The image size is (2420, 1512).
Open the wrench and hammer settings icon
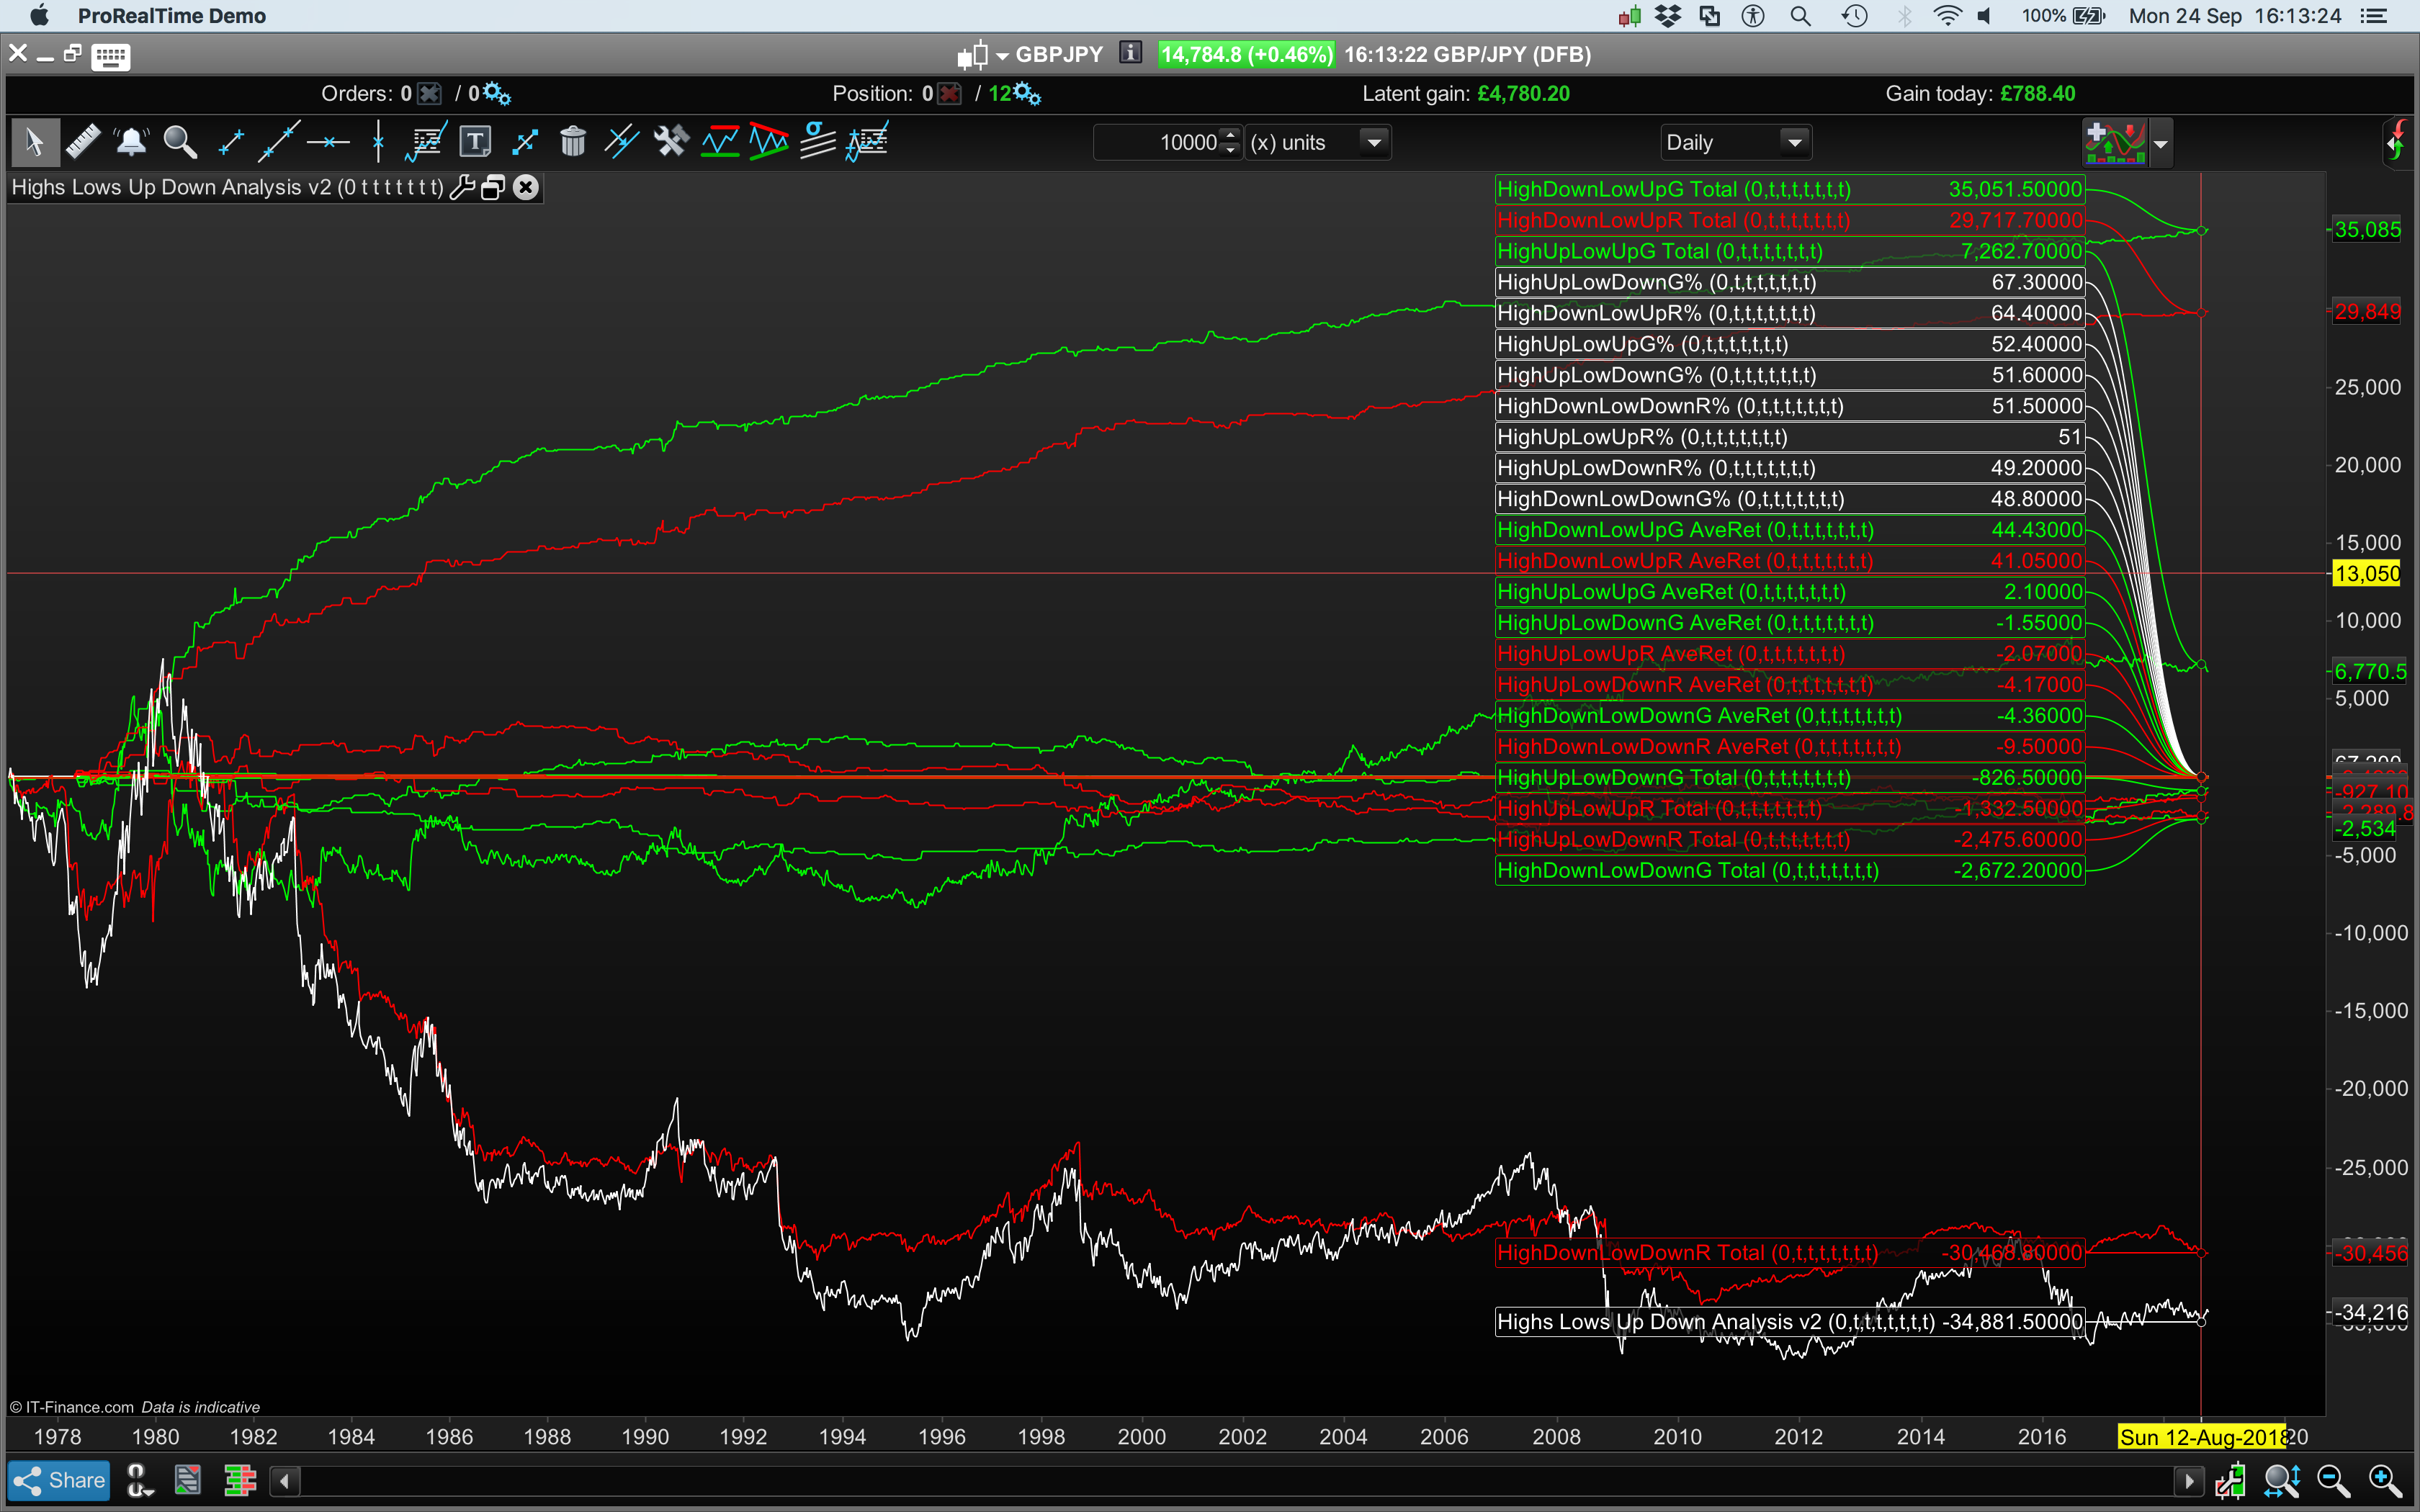click(671, 142)
